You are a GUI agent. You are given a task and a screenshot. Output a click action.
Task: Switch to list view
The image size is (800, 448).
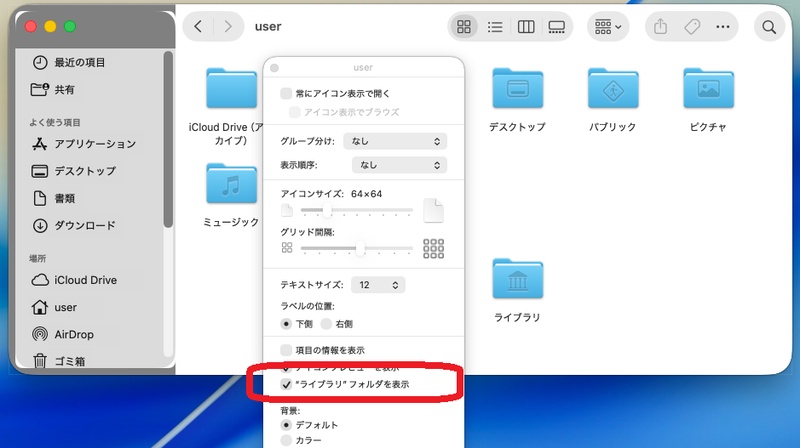(x=495, y=27)
